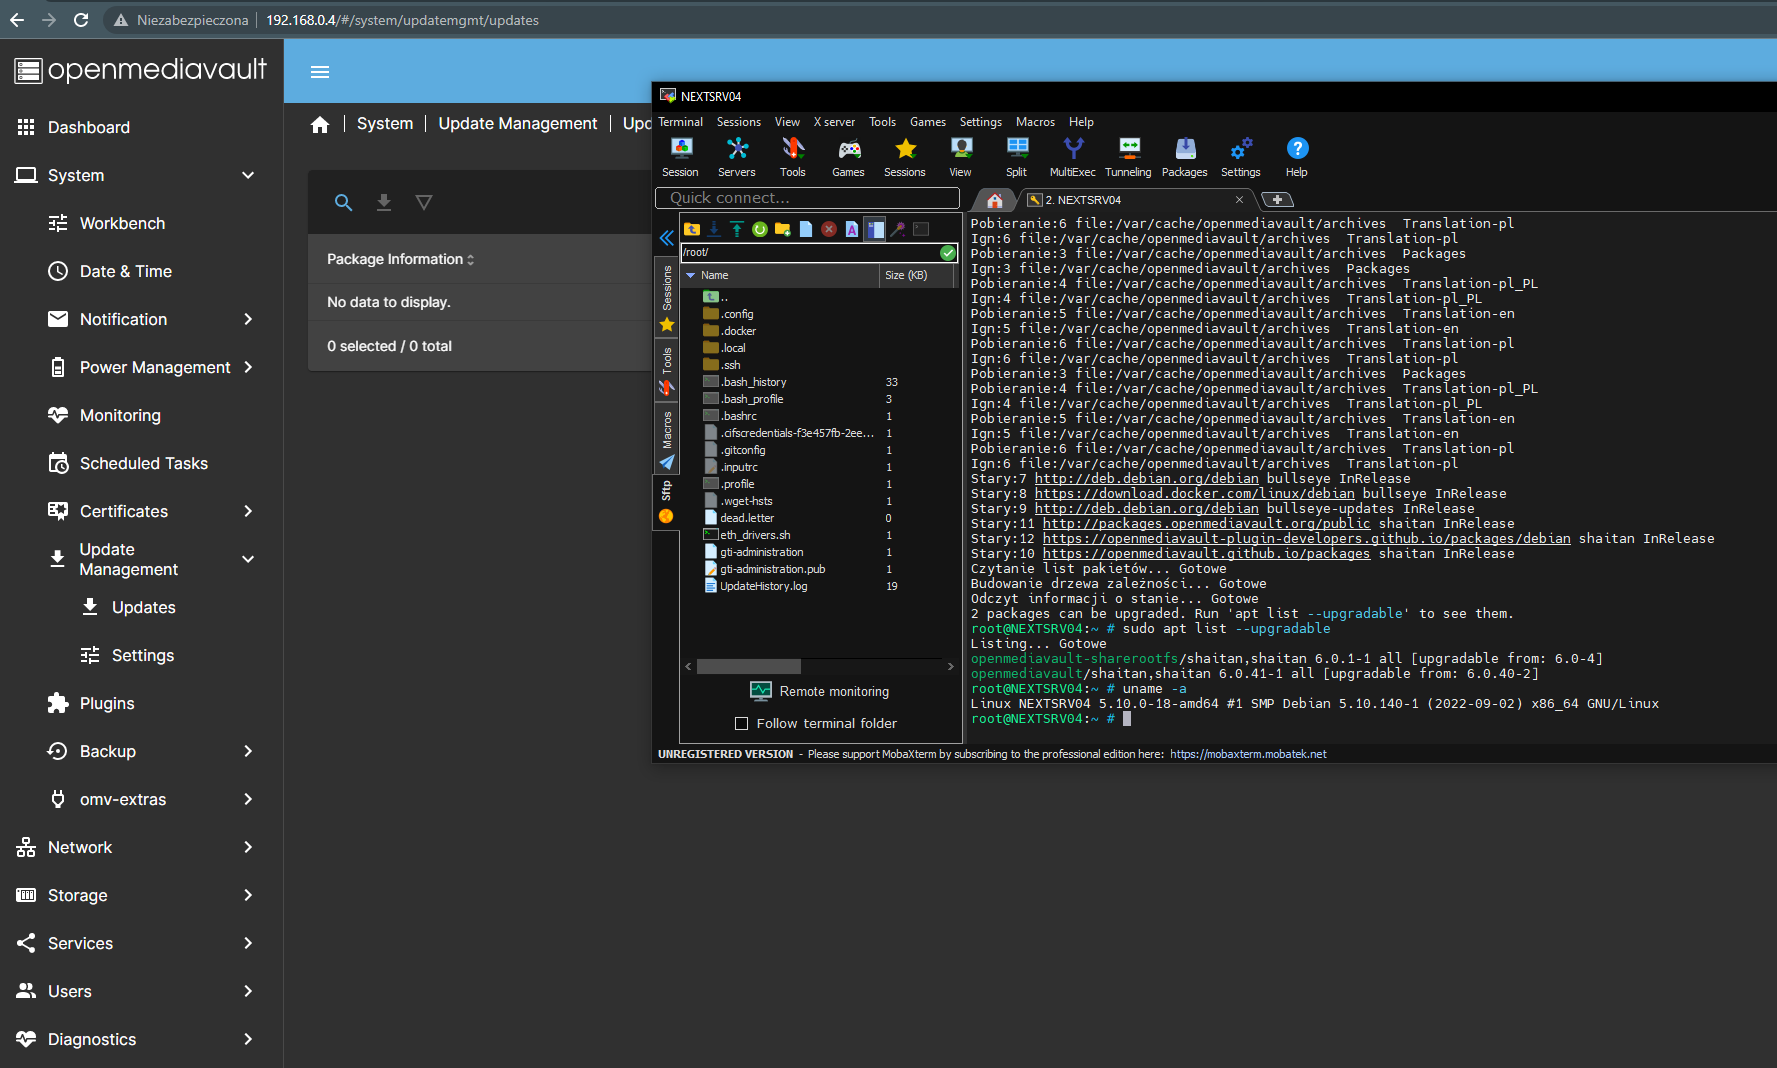Open the Tunneling toolbar icon
Image resolution: width=1777 pixels, height=1068 pixels.
click(1129, 156)
